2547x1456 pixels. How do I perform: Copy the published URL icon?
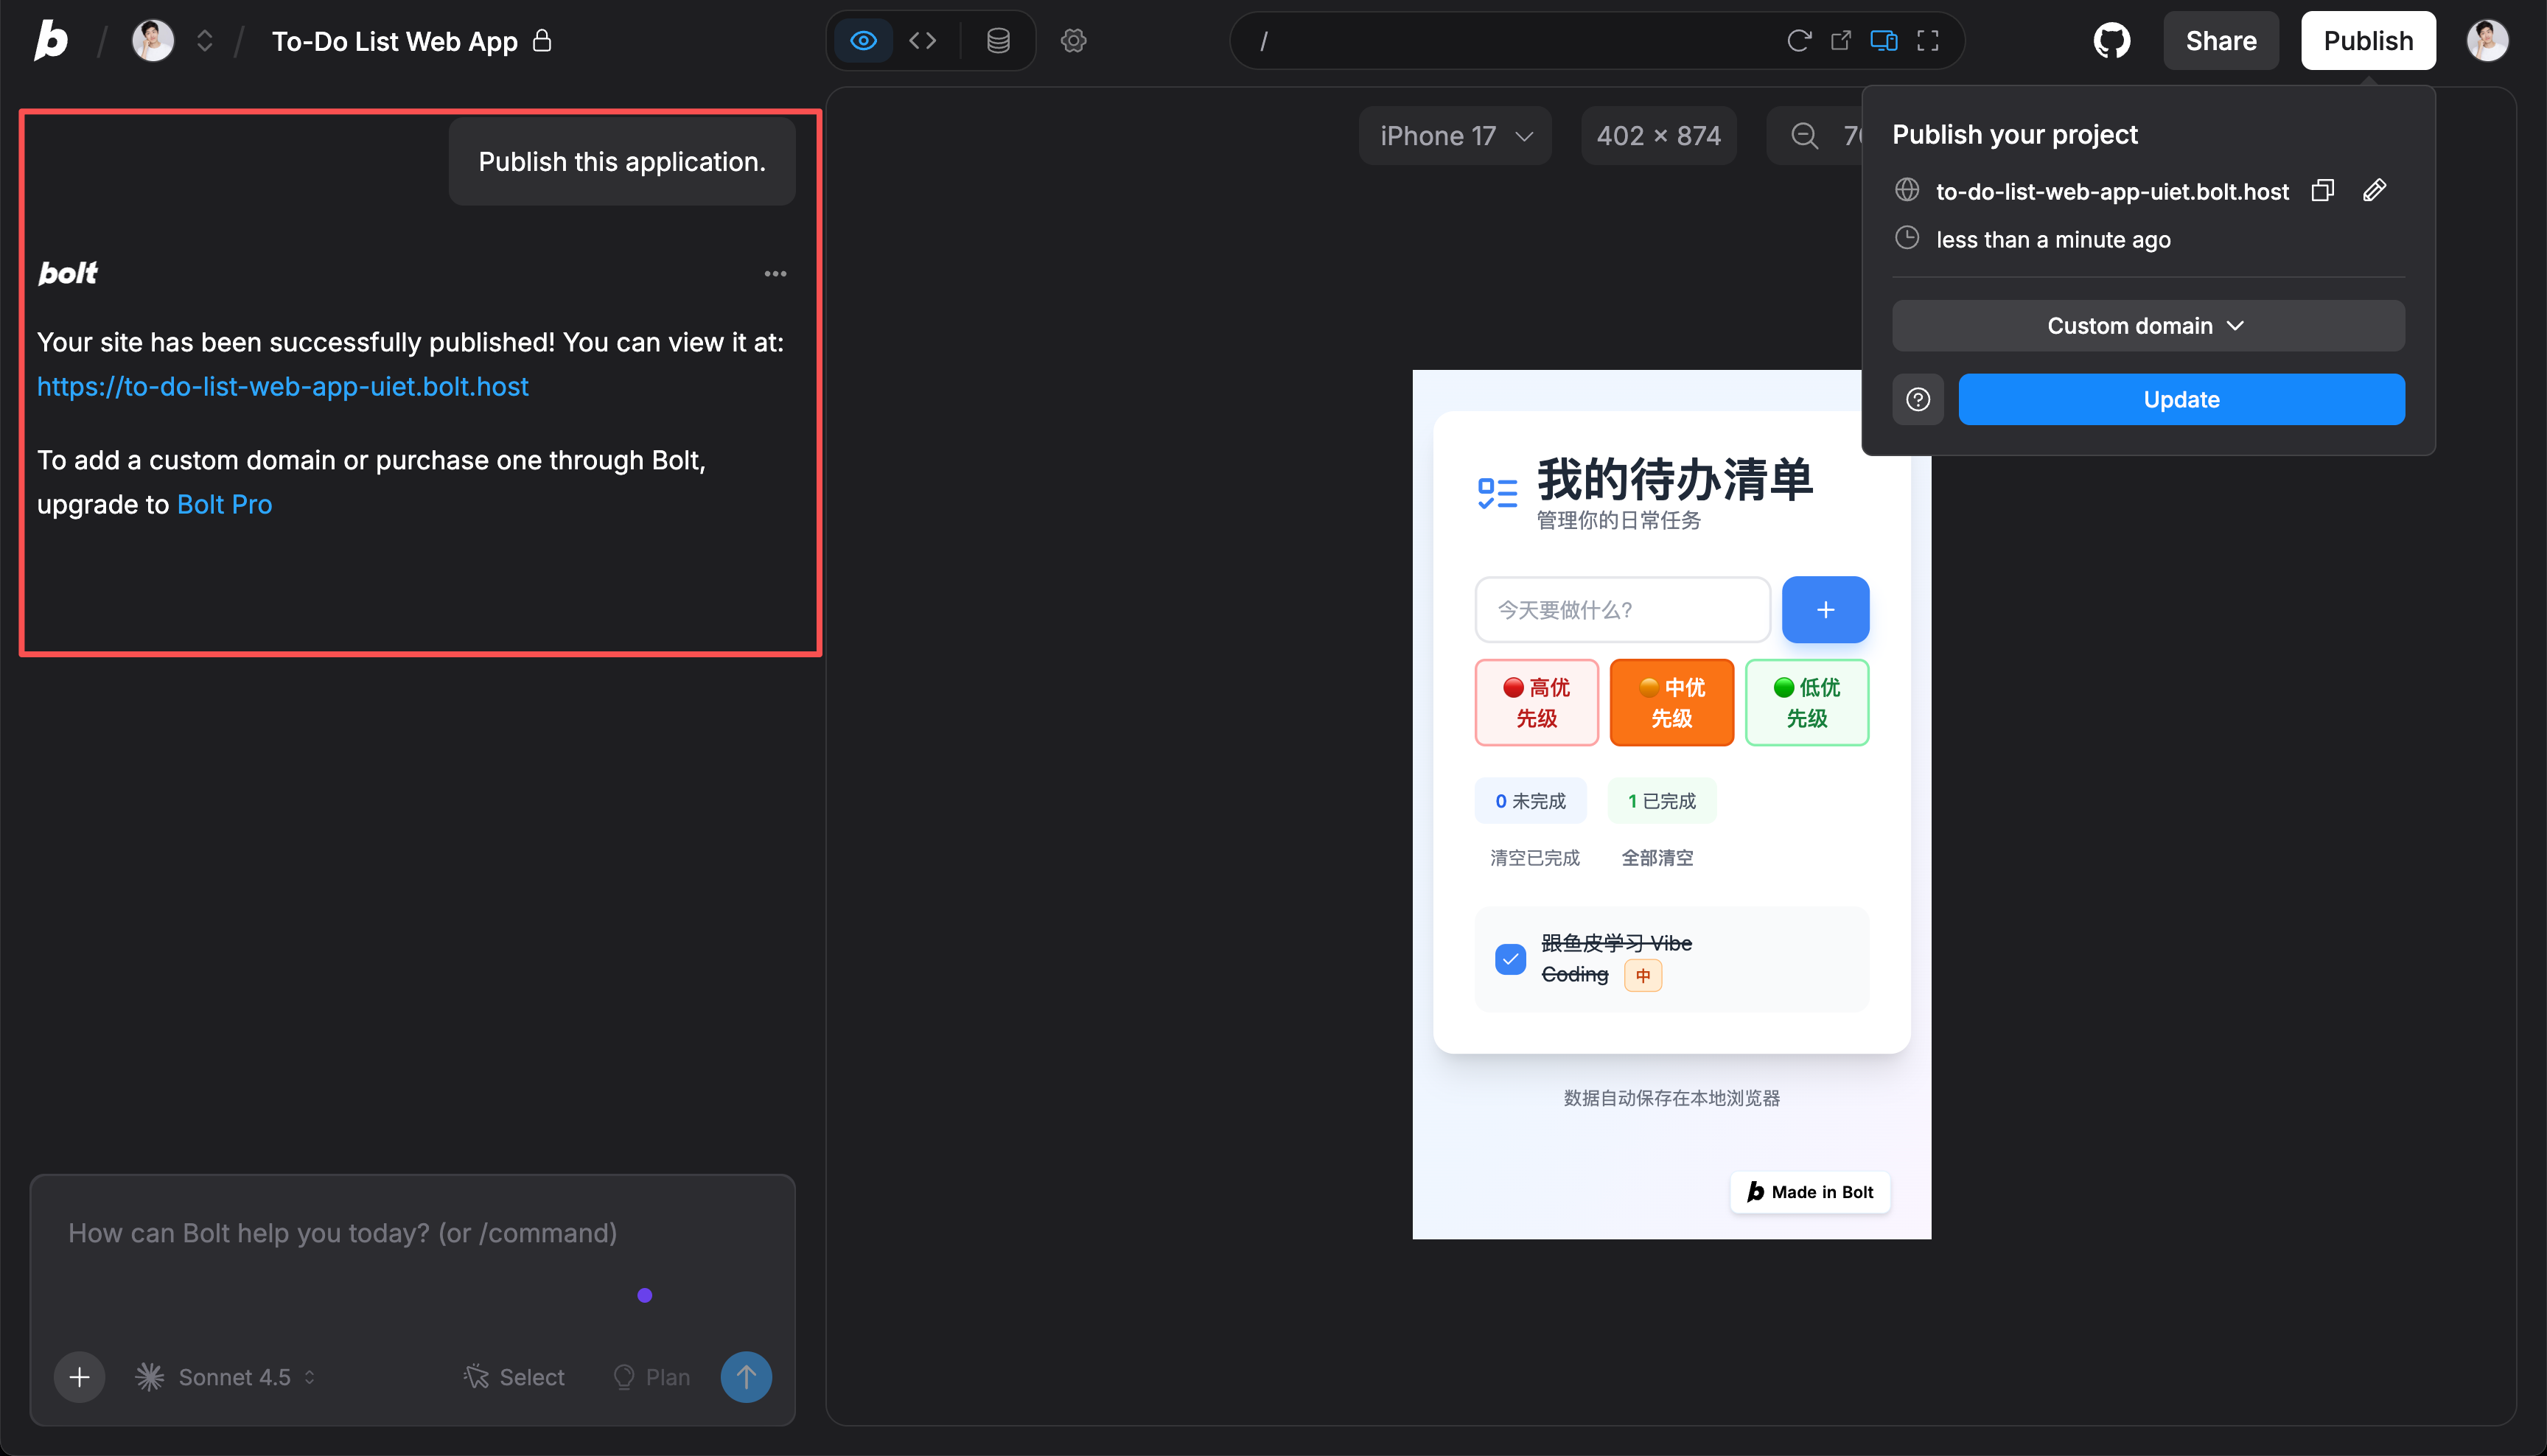[x=2322, y=190]
